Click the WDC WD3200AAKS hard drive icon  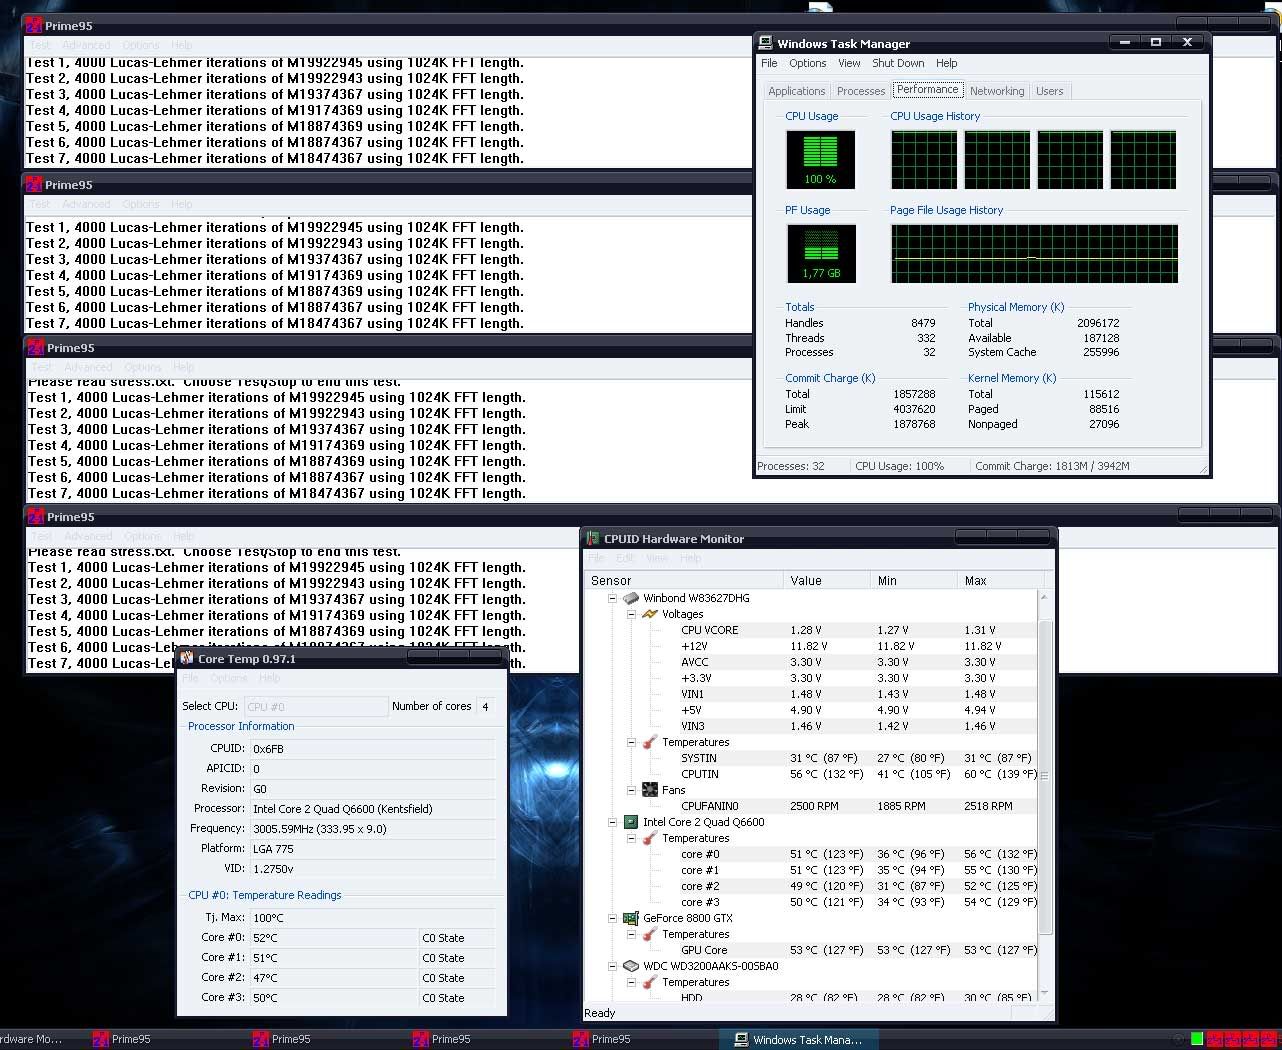tap(631, 966)
